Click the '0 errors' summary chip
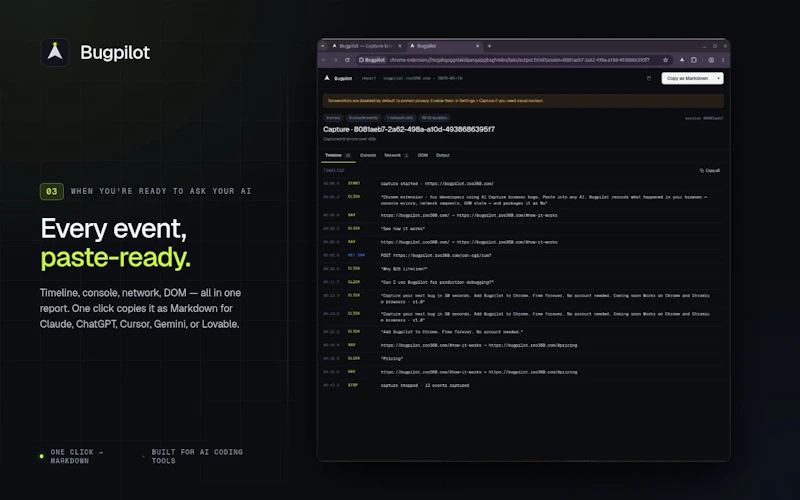Screen dimensions: 800x500 pyautogui.click(x=333, y=118)
